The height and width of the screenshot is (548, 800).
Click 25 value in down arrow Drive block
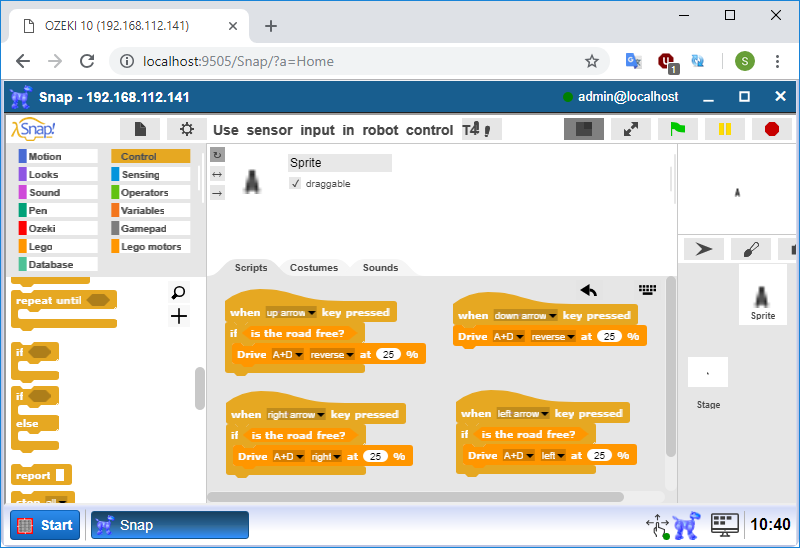coord(609,336)
